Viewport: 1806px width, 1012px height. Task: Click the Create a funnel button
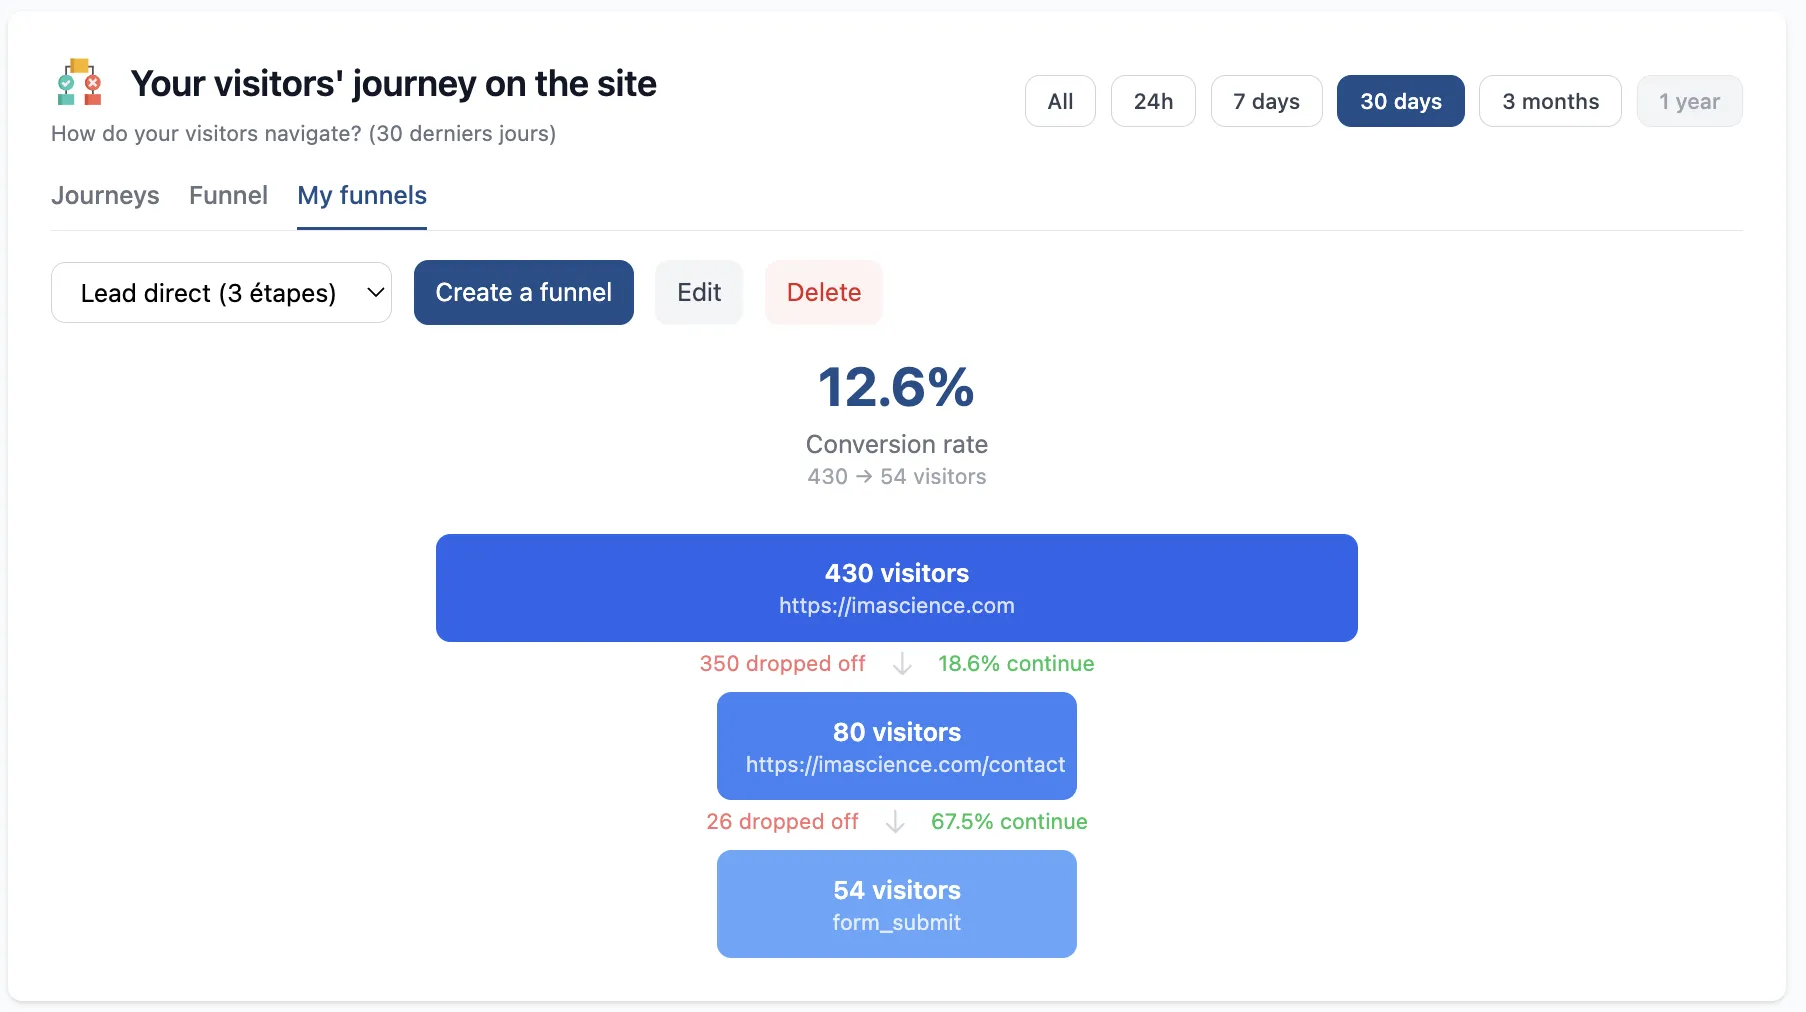tap(523, 292)
